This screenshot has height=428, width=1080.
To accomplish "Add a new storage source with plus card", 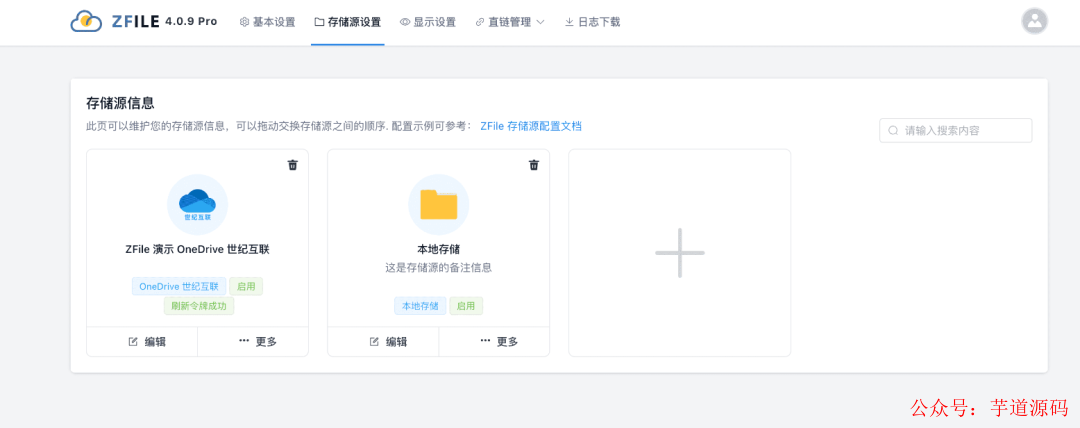I will (679, 253).
